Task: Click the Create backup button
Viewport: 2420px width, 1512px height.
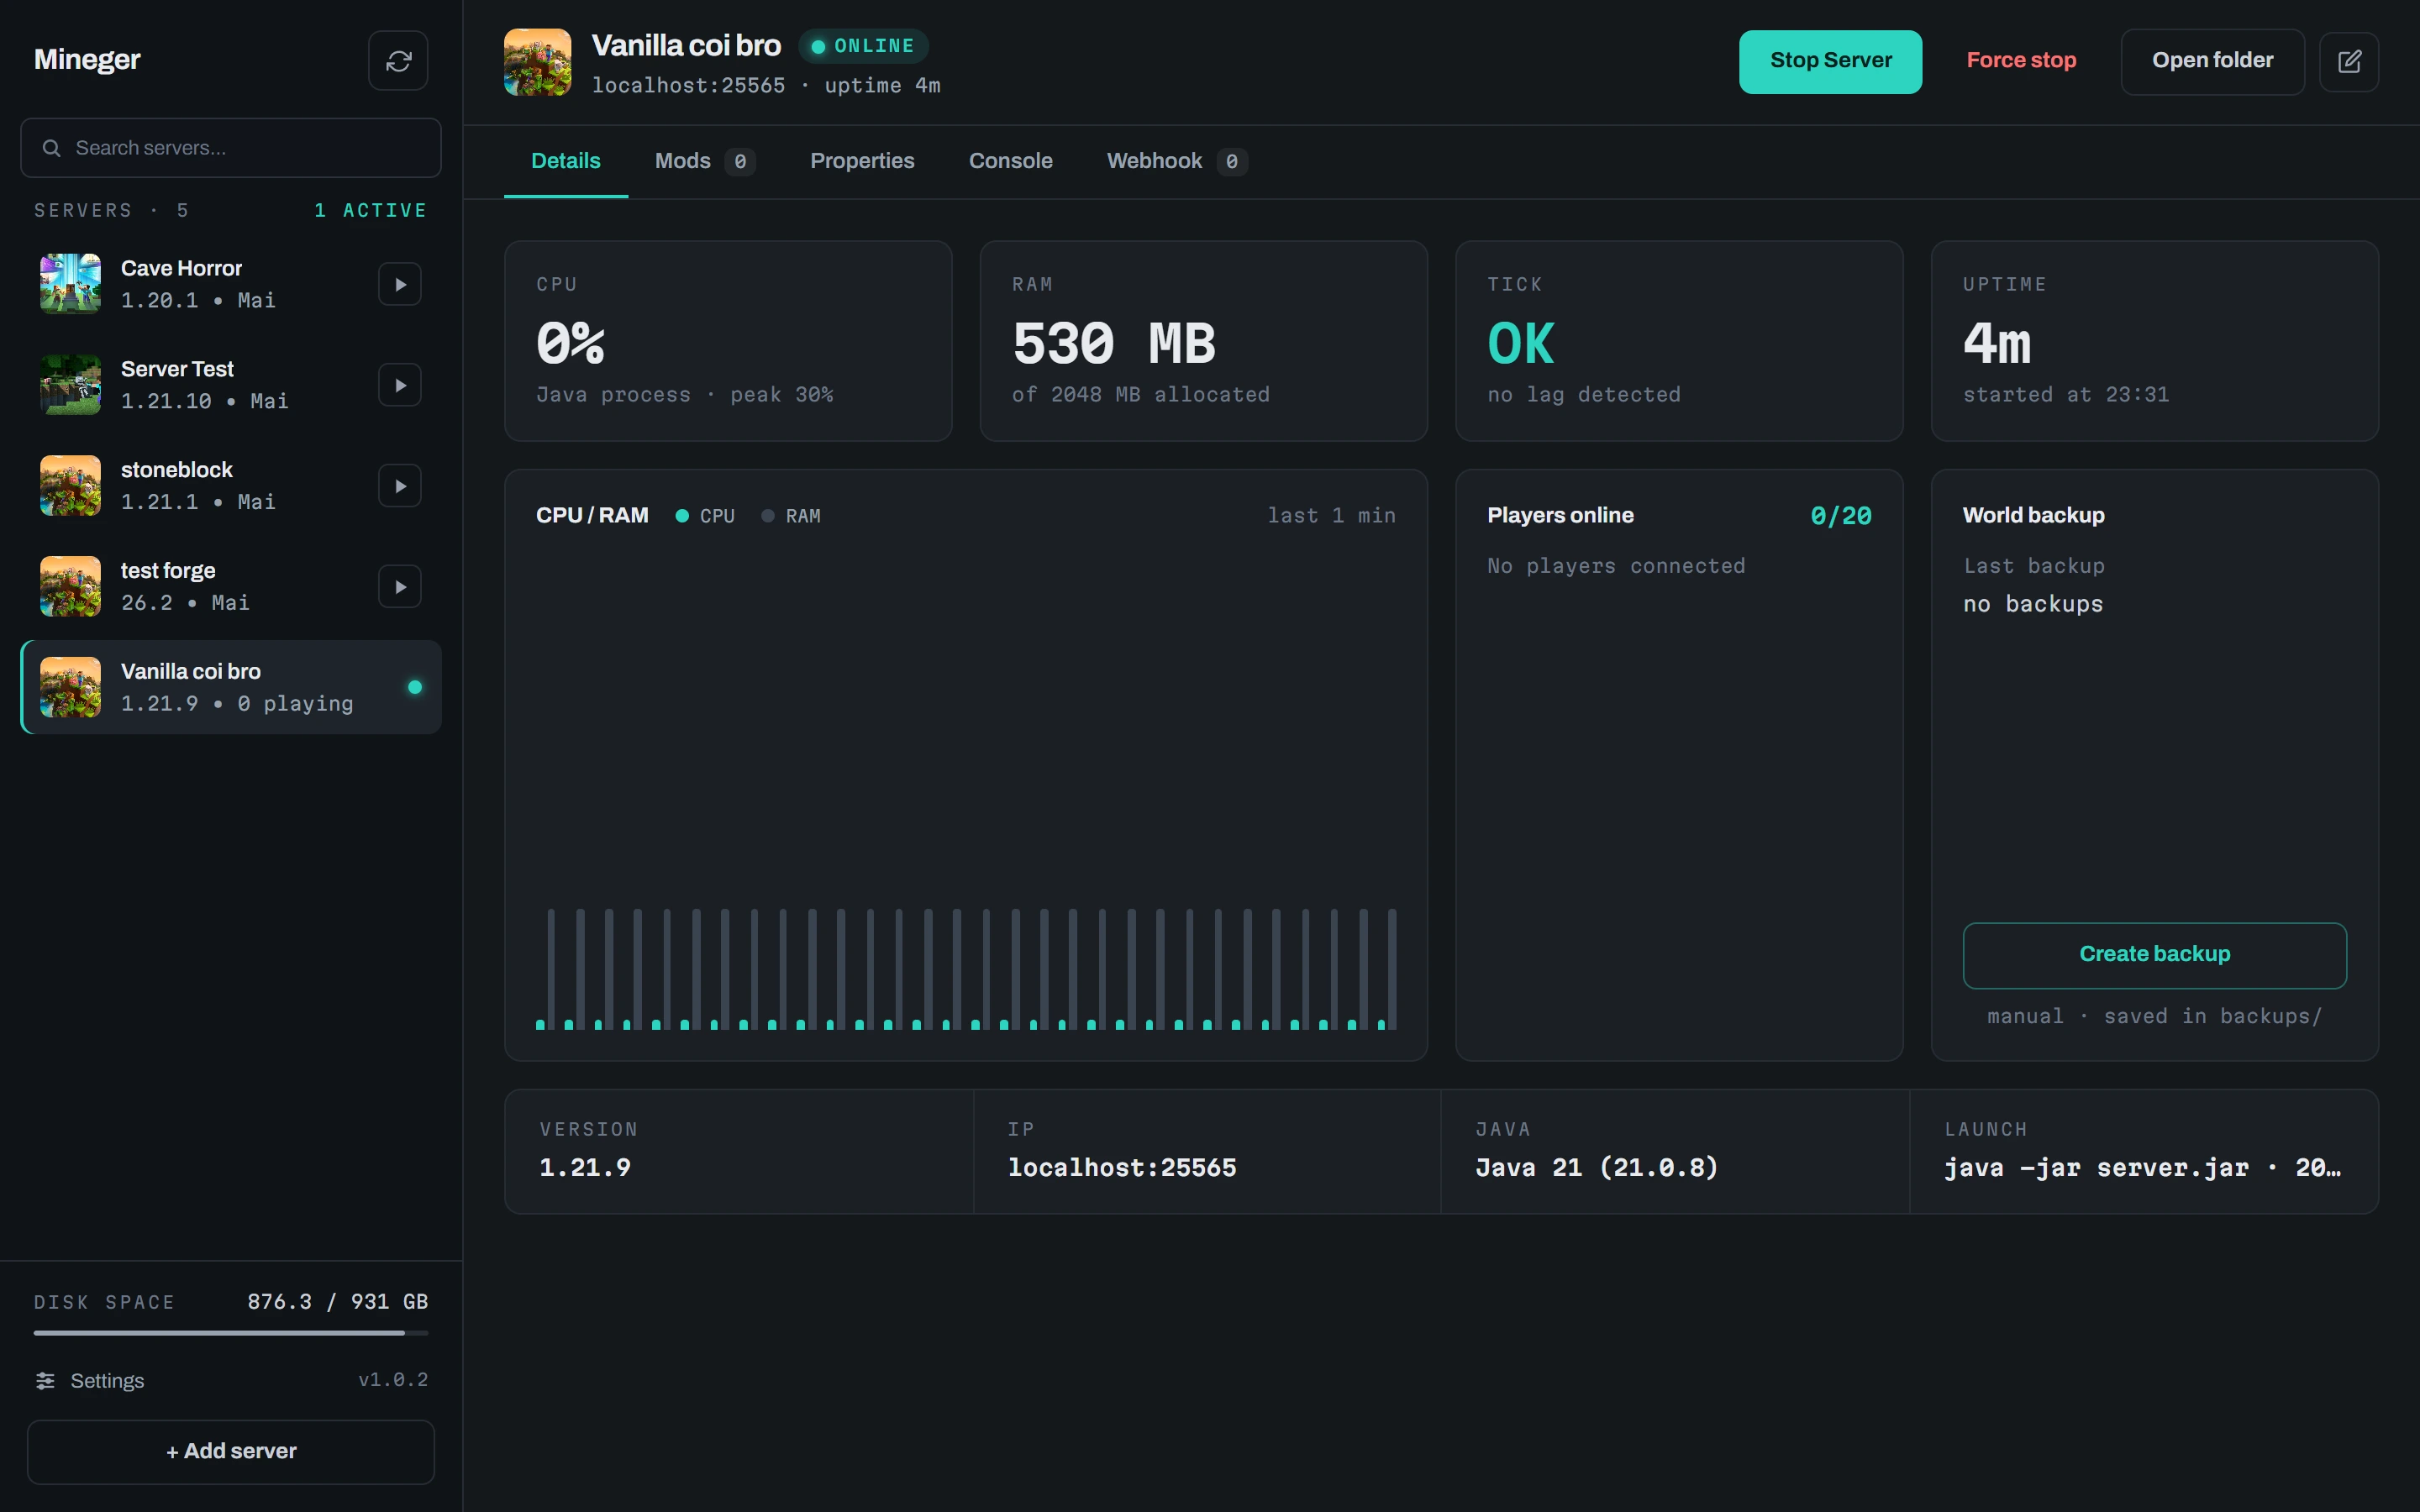Action: (2154, 955)
